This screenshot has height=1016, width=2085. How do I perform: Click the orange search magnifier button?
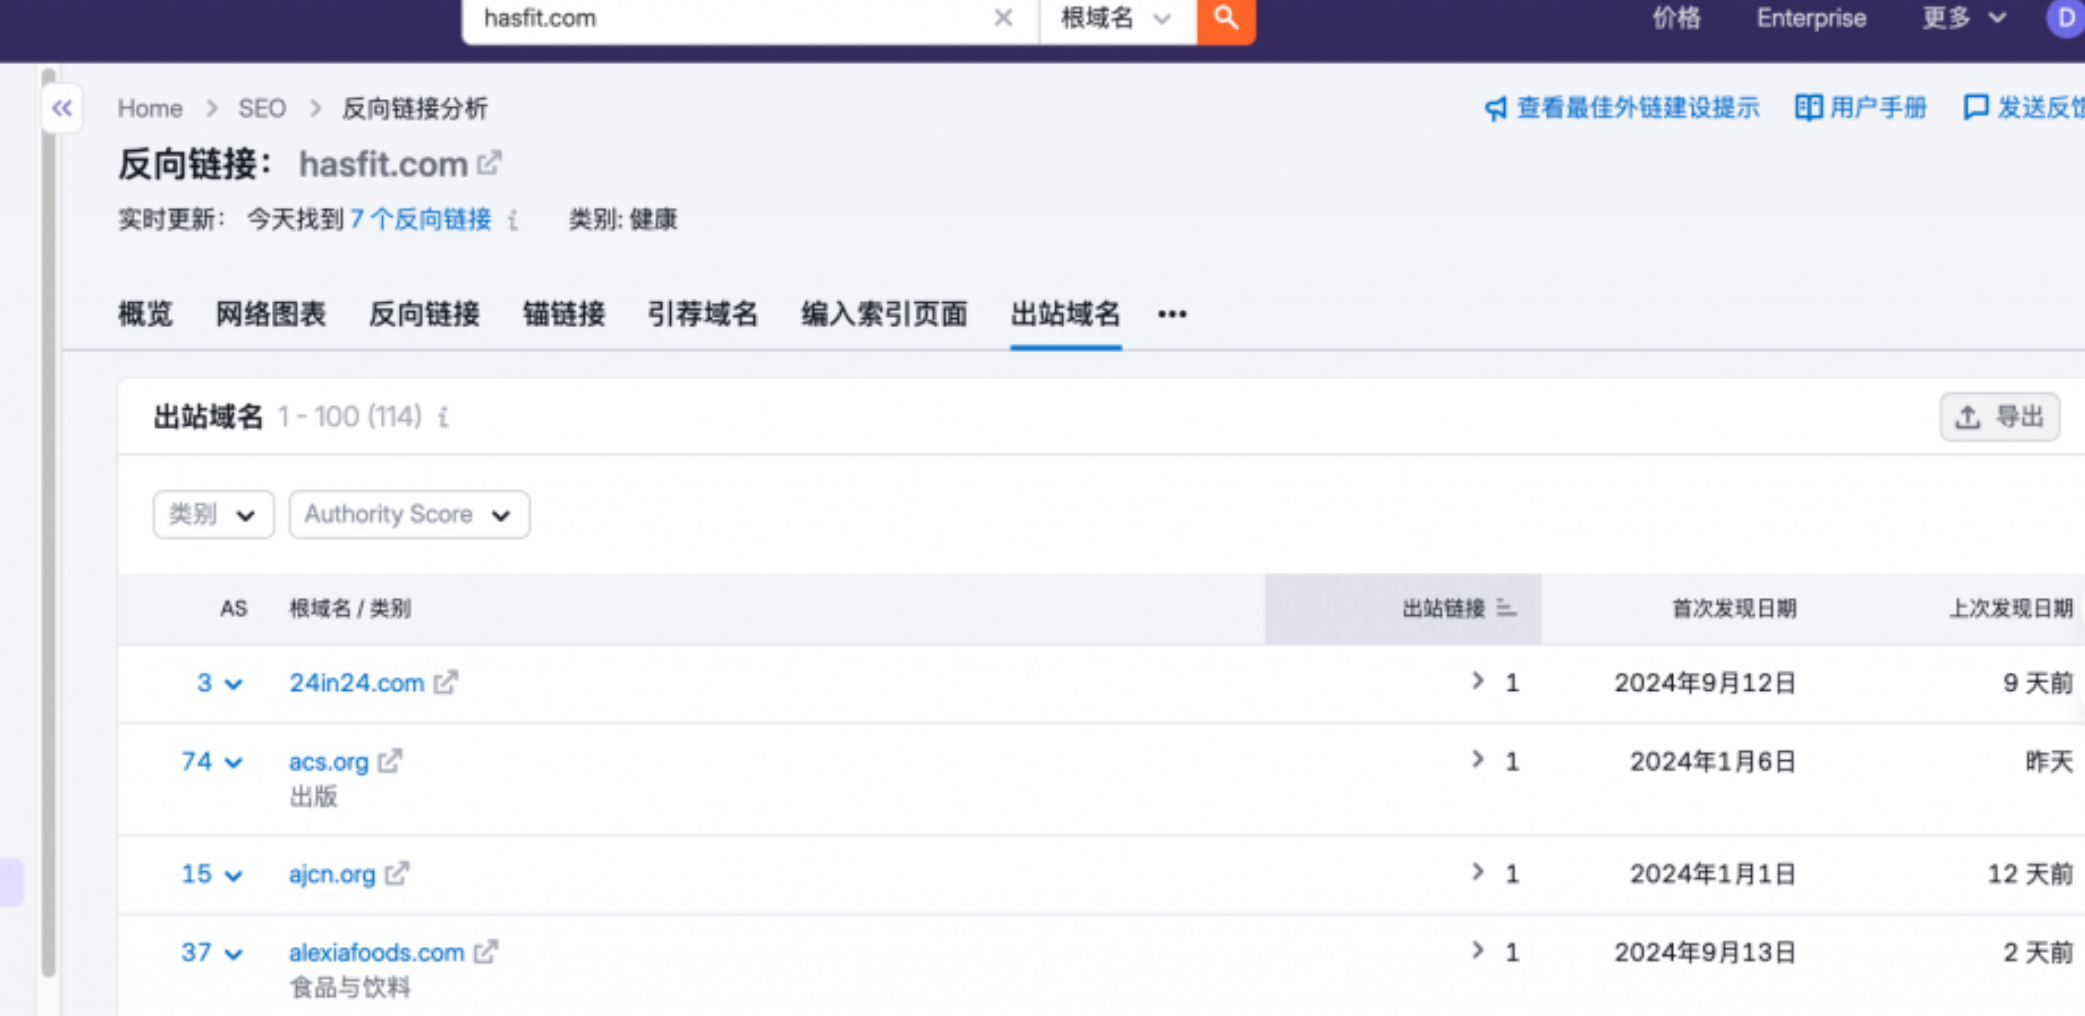click(x=1225, y=19)
